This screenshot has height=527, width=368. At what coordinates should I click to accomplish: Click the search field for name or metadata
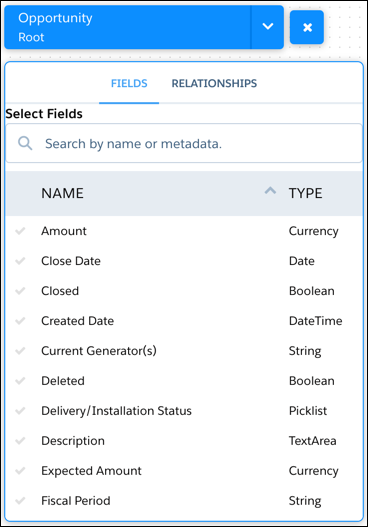point(184,144)
